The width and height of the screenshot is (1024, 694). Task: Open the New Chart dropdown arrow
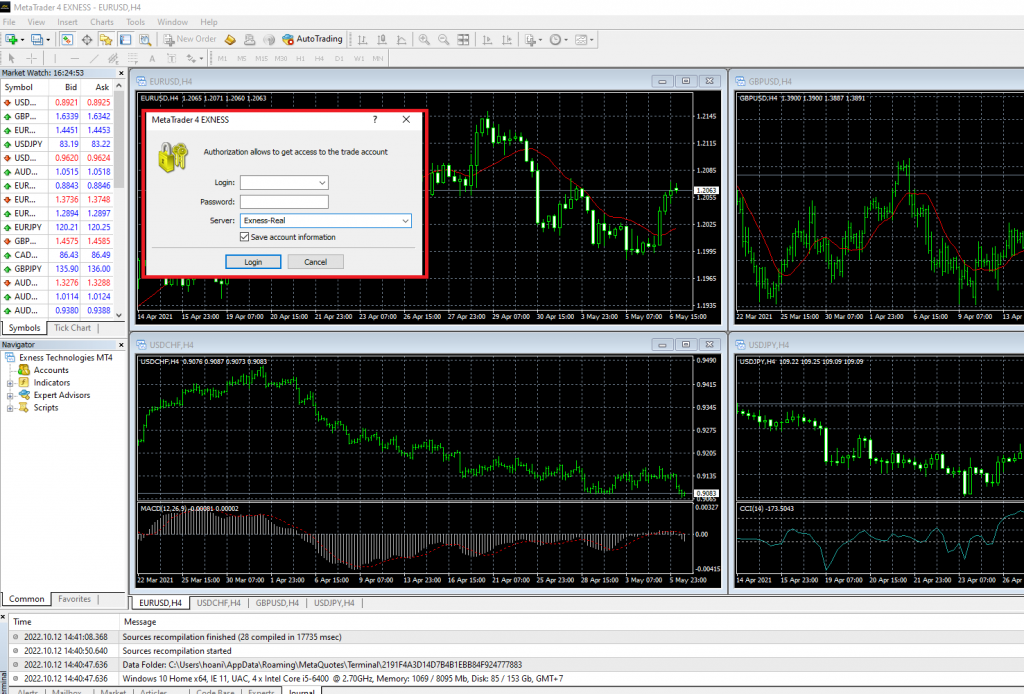[x=22, y=40]
